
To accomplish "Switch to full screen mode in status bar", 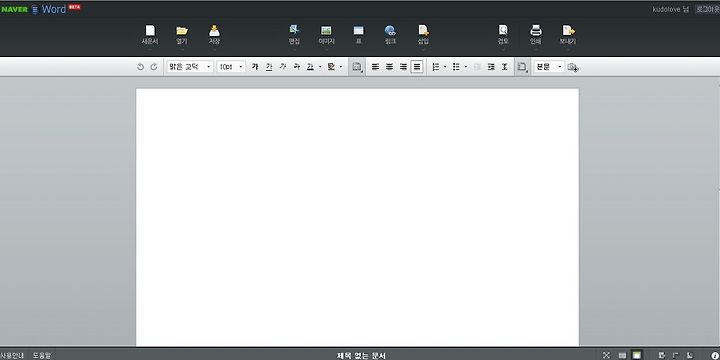I will click(606, 355).
